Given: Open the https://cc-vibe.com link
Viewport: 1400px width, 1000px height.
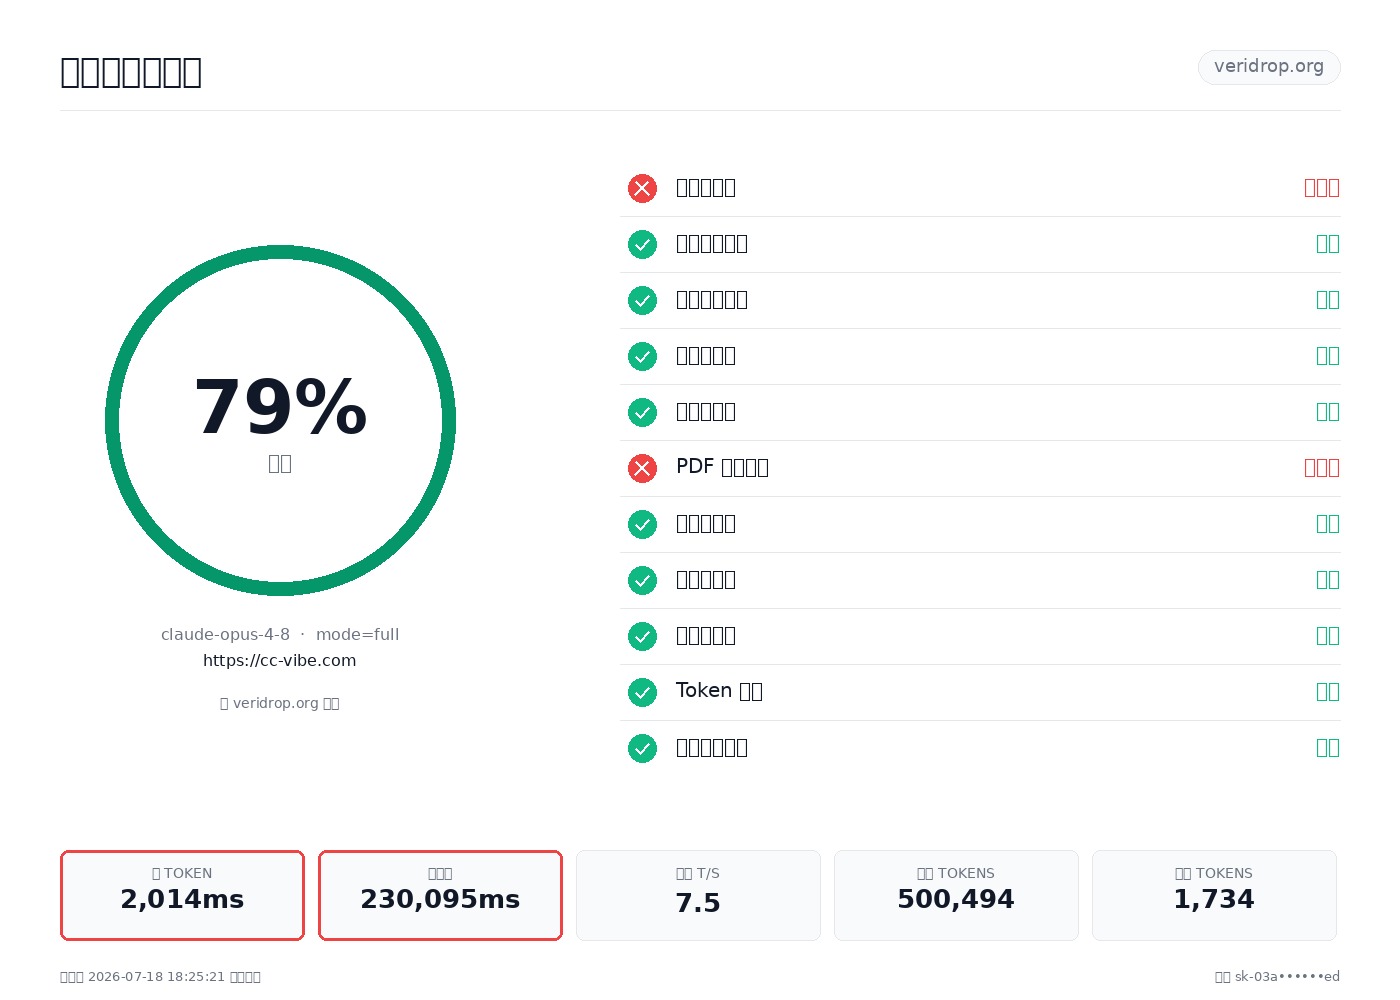Looking at the screenshot, I should tap(280, 660).
